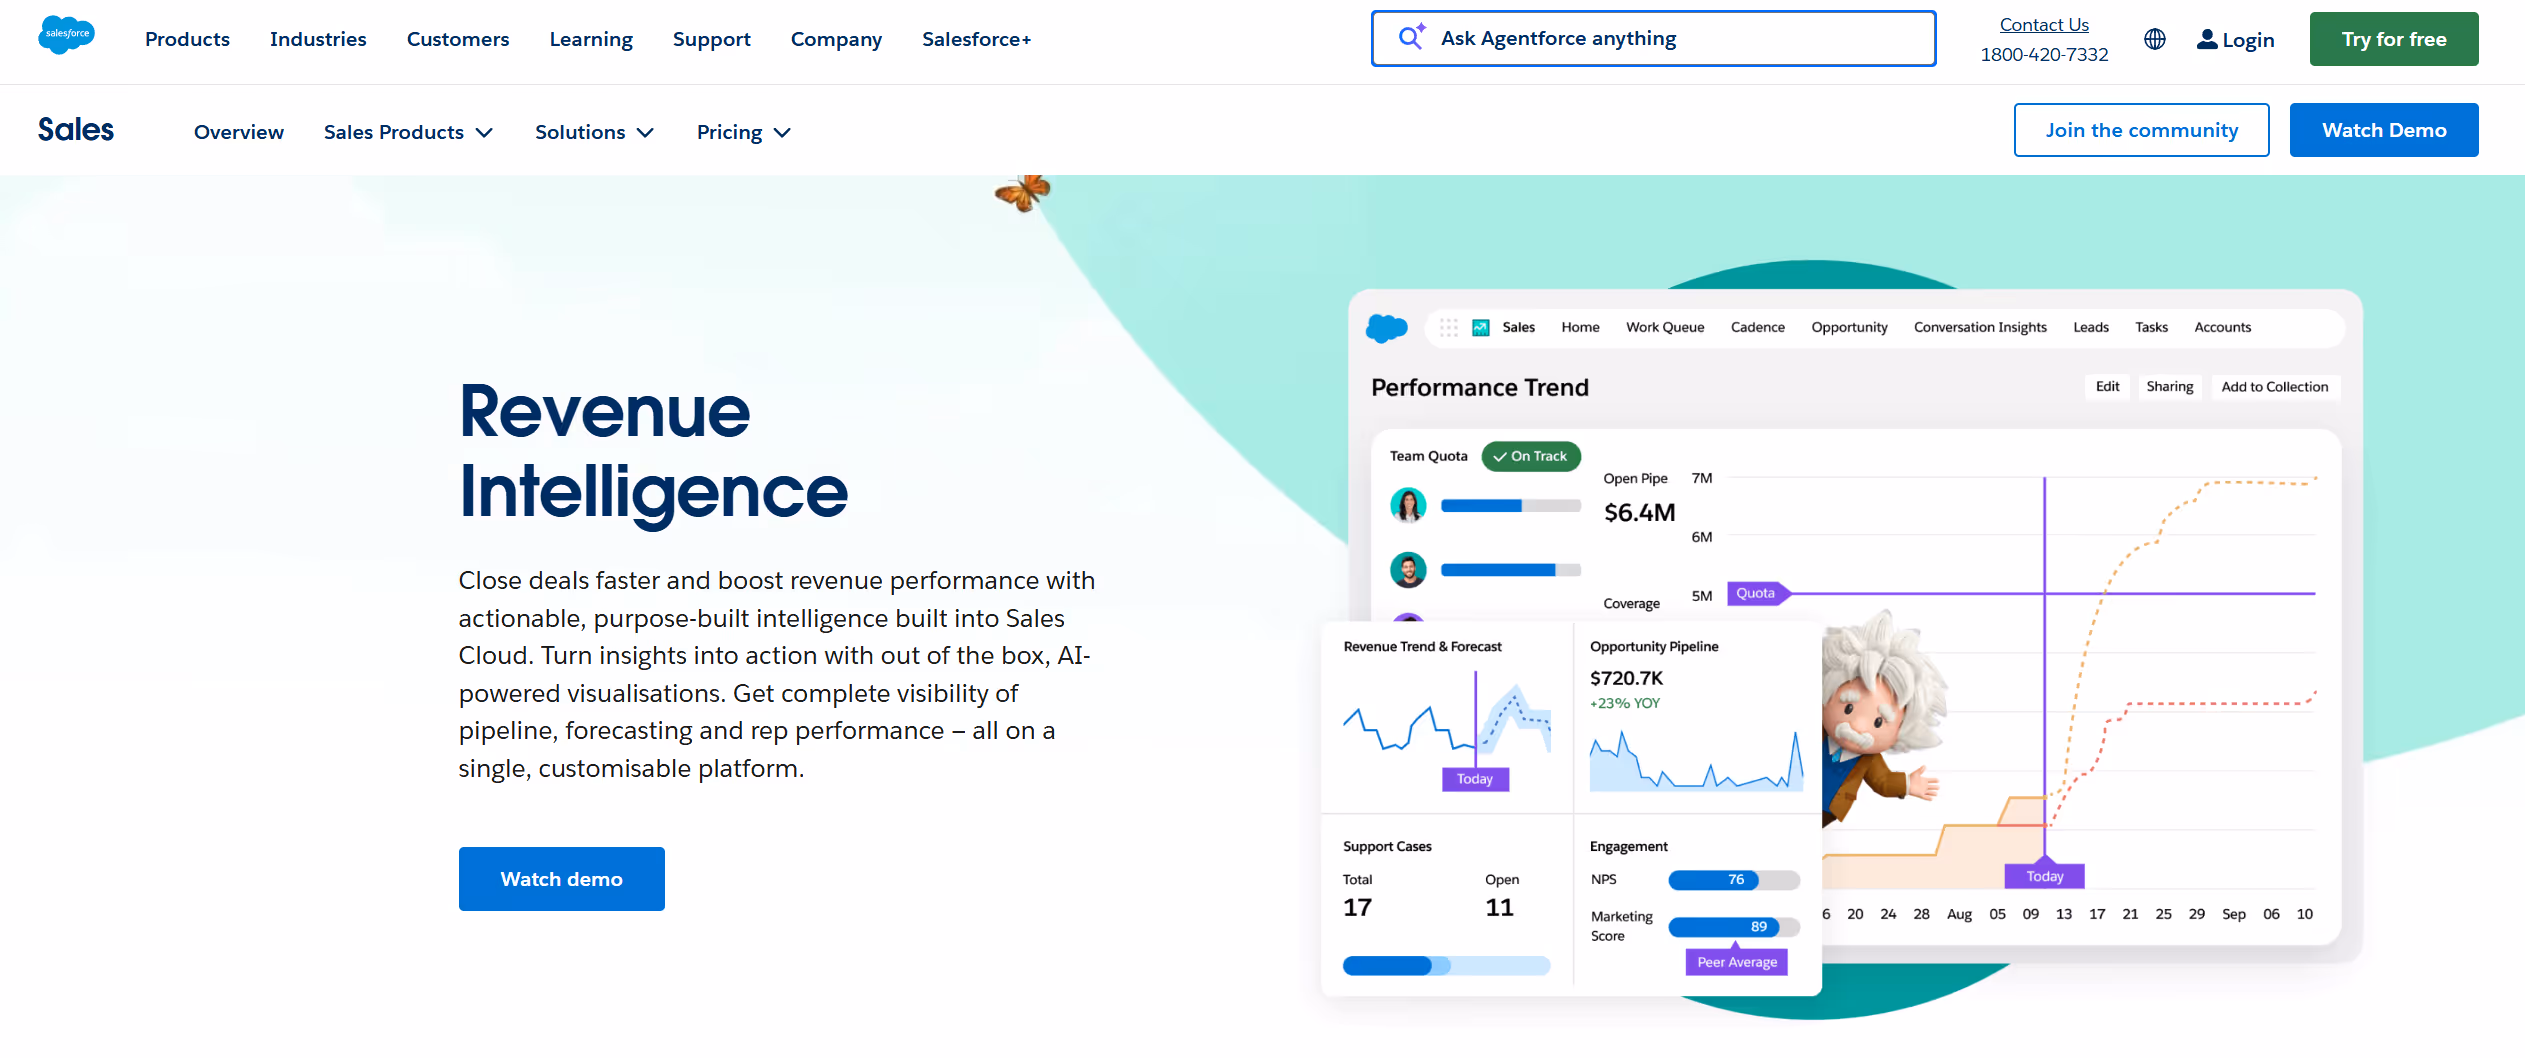Viewport: 2525px width, 1058px height.
Task: Click the Sales cloud chart icon
Action: click(1480, 327)
